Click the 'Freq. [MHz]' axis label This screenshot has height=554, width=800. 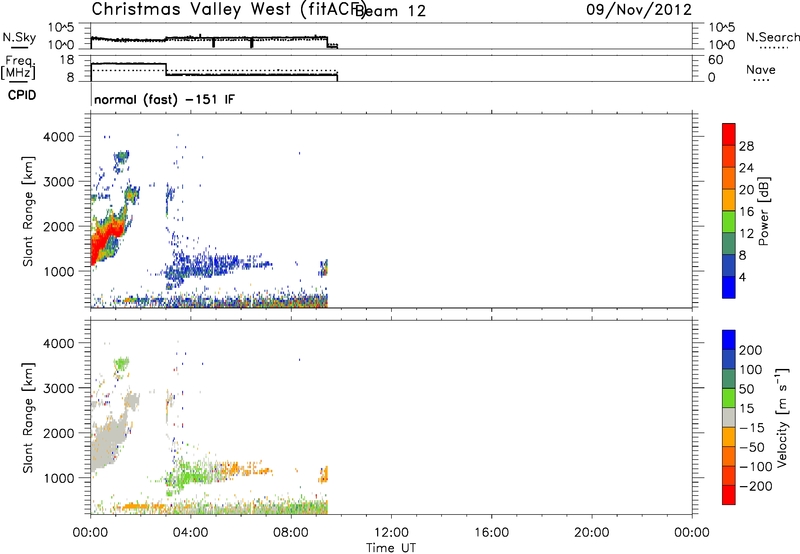coord(18,67)
